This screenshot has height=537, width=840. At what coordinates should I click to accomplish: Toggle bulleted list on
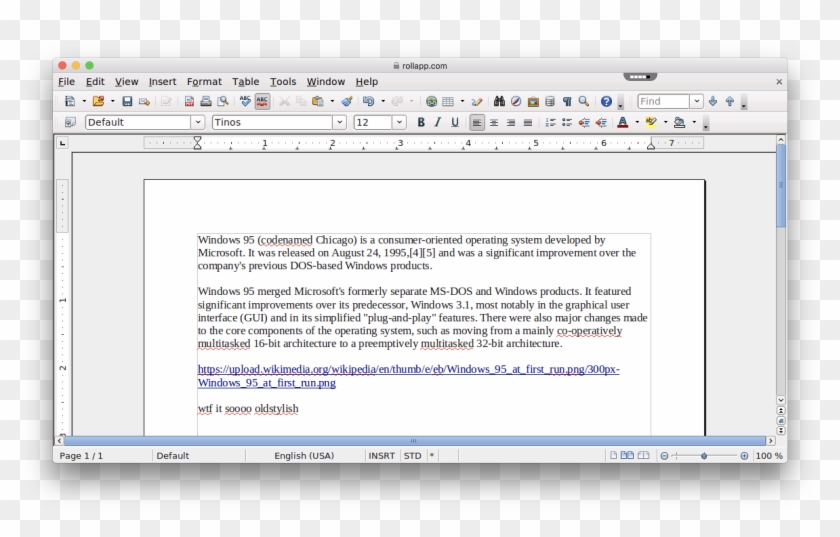click(x=567, y=122)
